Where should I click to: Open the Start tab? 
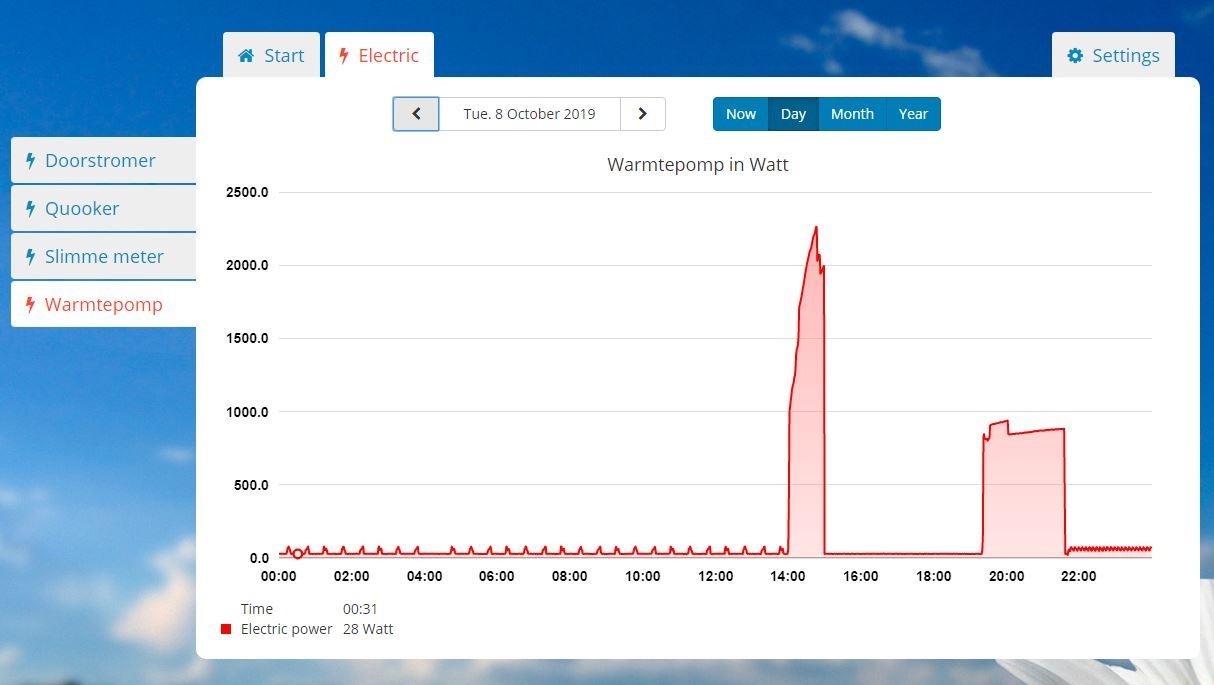(x=271, y=55)
